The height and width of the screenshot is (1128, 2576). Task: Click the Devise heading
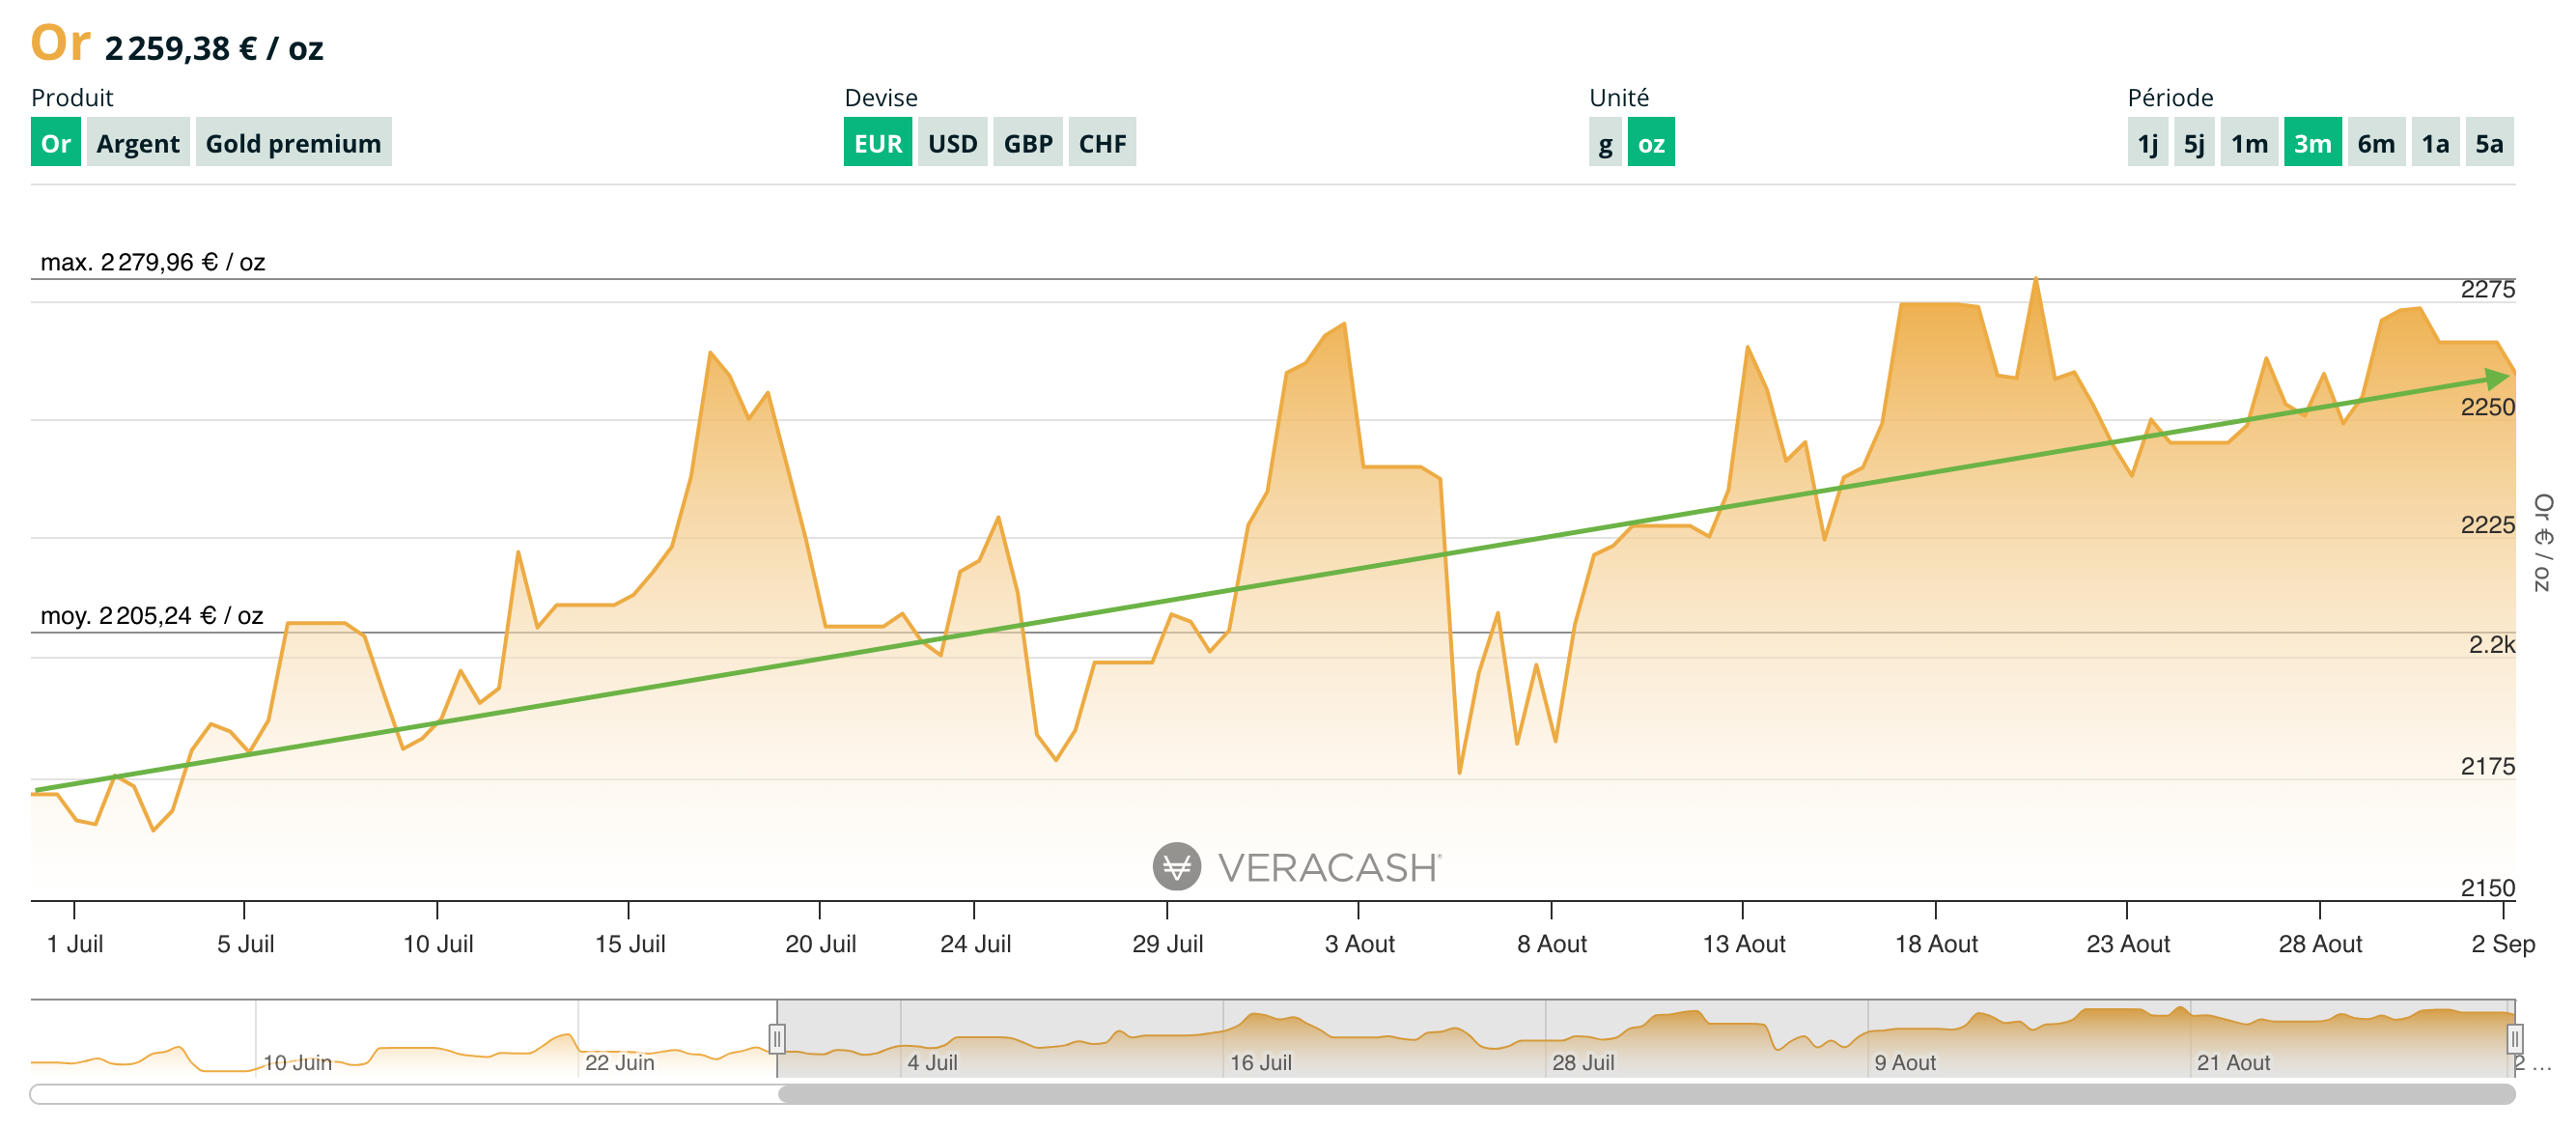click(881, 97)
